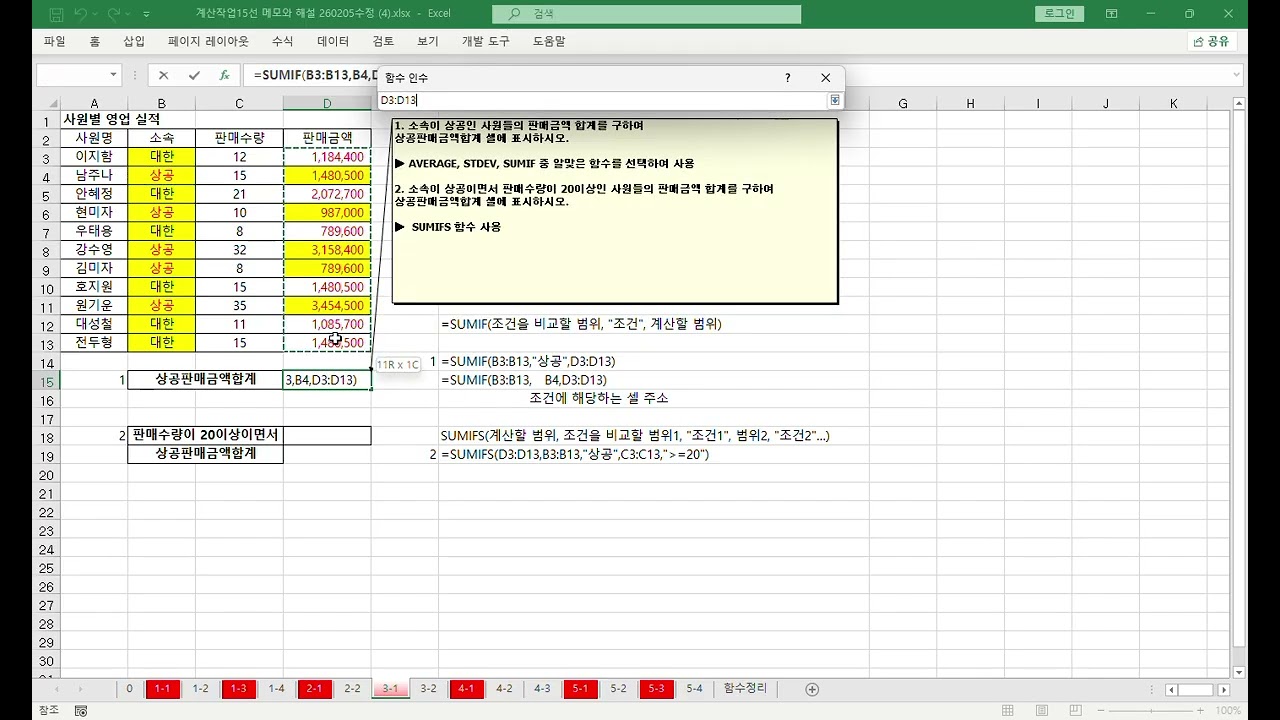Add a new sheet with the plus icon

click(x=812, y=690)
